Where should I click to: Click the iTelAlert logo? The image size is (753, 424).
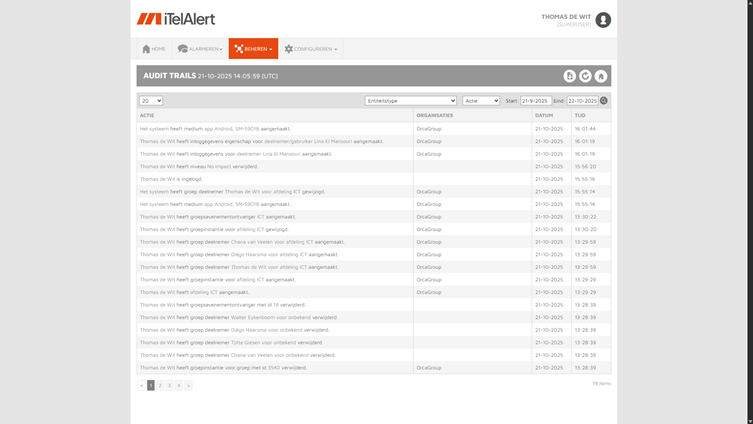click(x=176, y=19)
